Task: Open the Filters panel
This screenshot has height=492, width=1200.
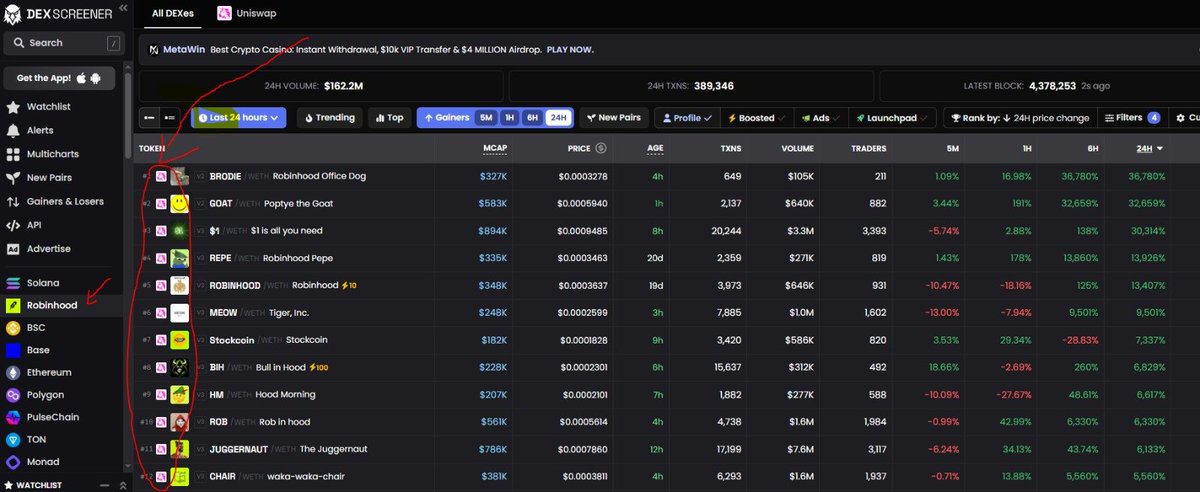Action: coord(1132,118)
